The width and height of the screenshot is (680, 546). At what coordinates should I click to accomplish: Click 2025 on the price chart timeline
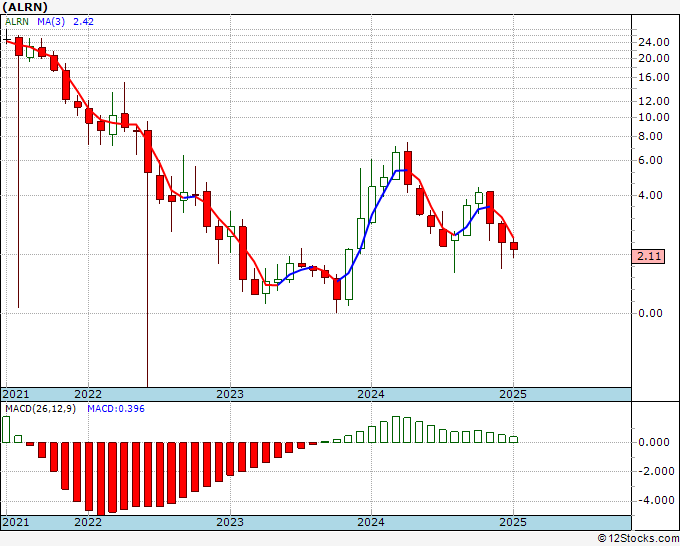pos(513,394)
